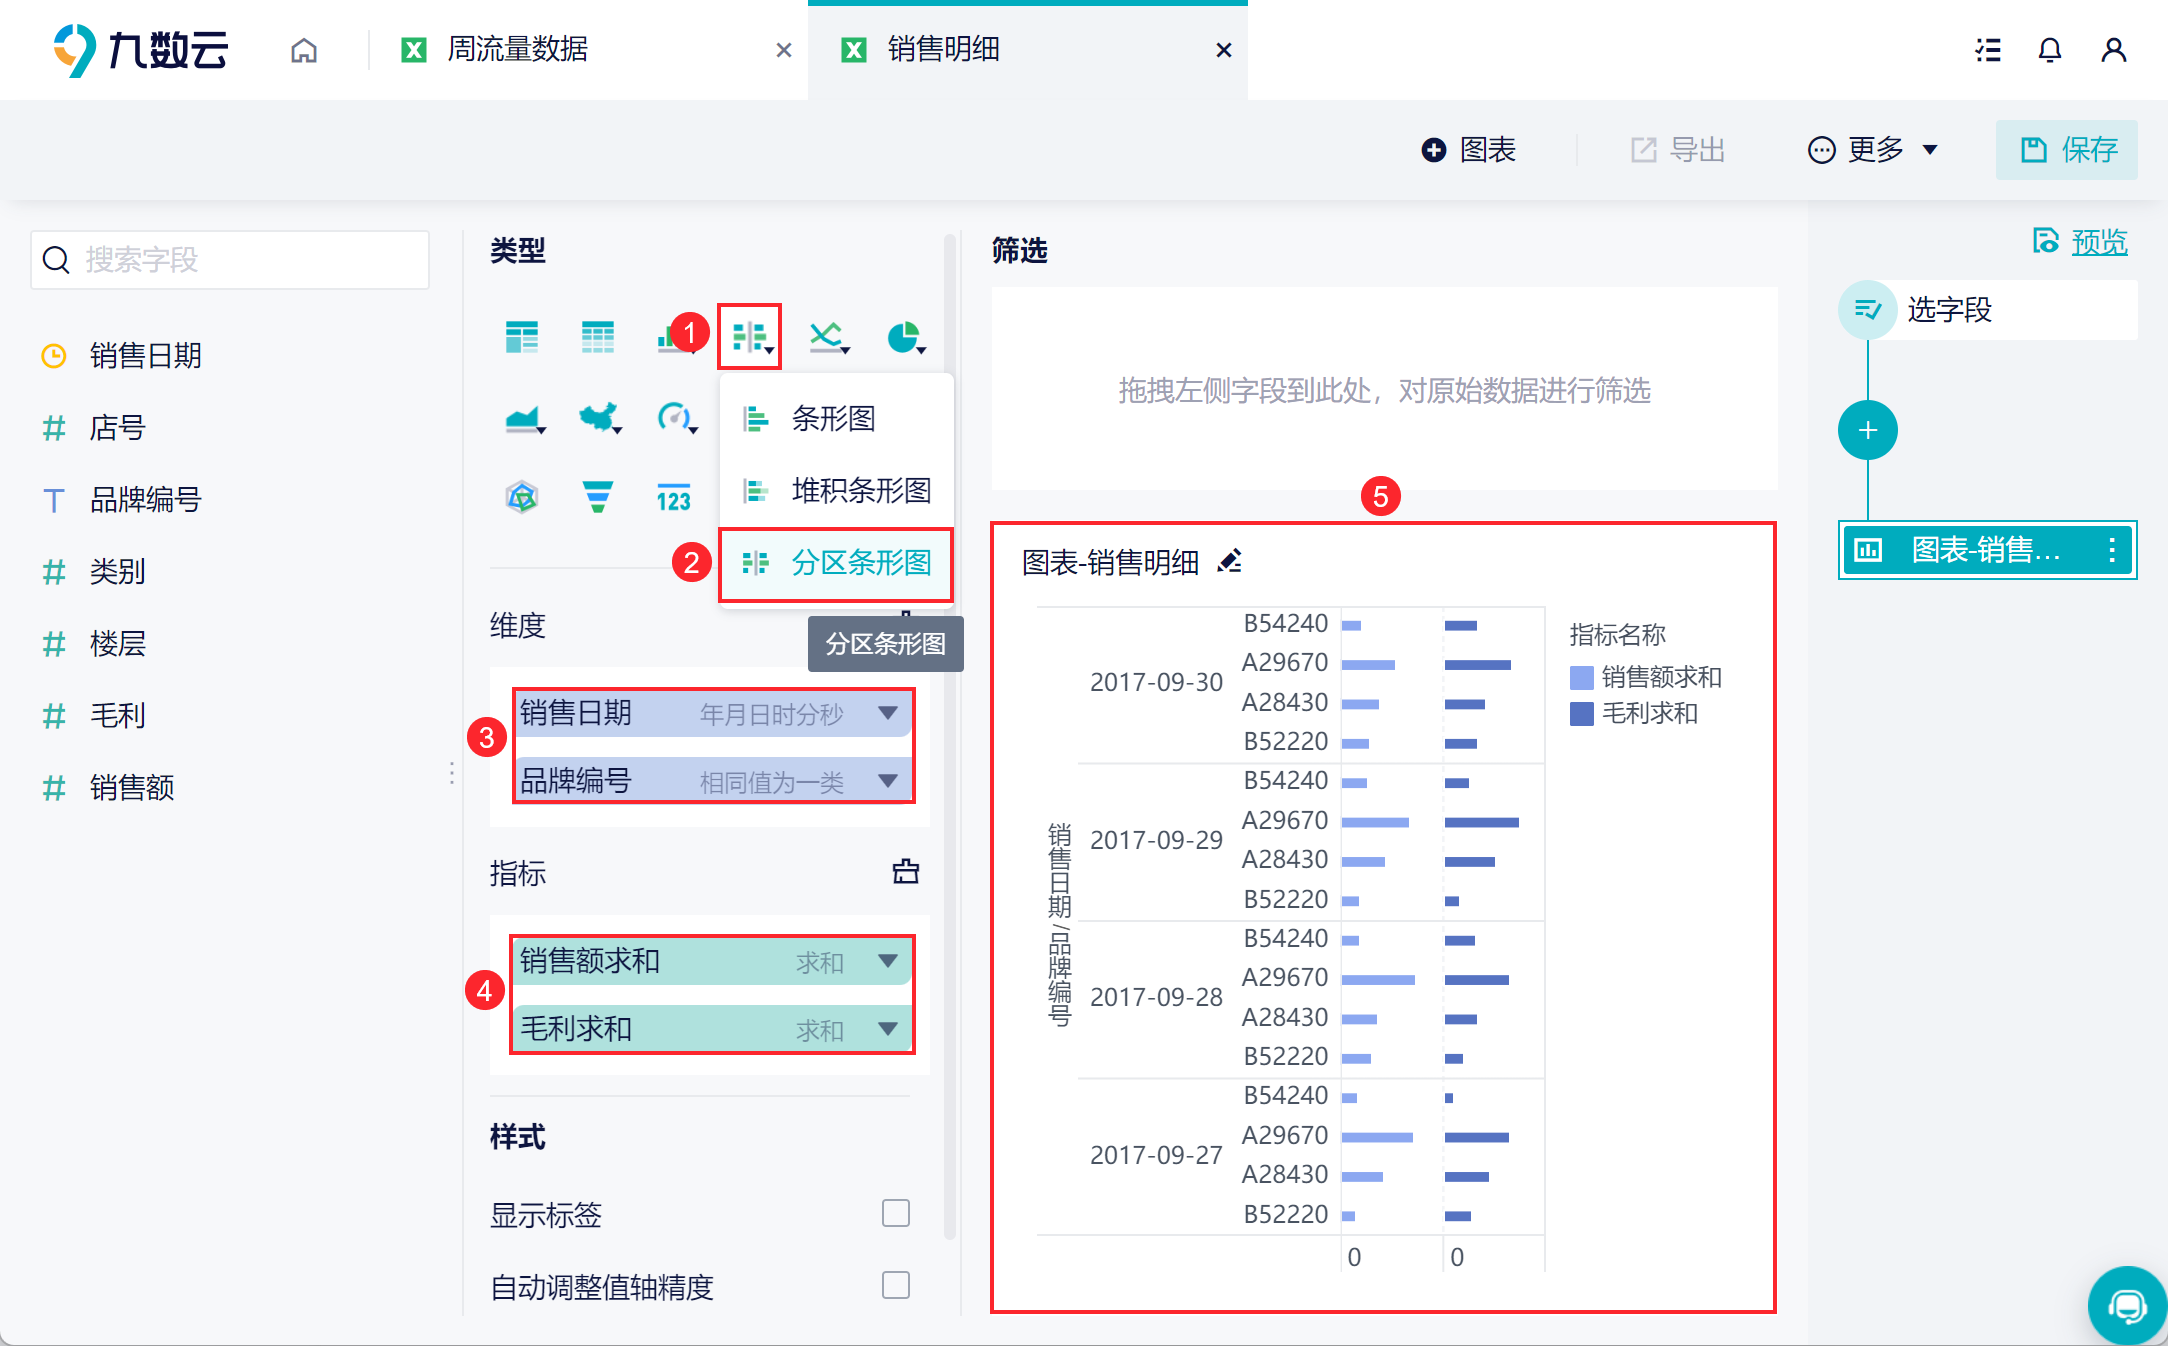Viewport: 2168px width, 1346px height.
Task: Choose the funnel chart type icon
Action: (x=597, y=496)
